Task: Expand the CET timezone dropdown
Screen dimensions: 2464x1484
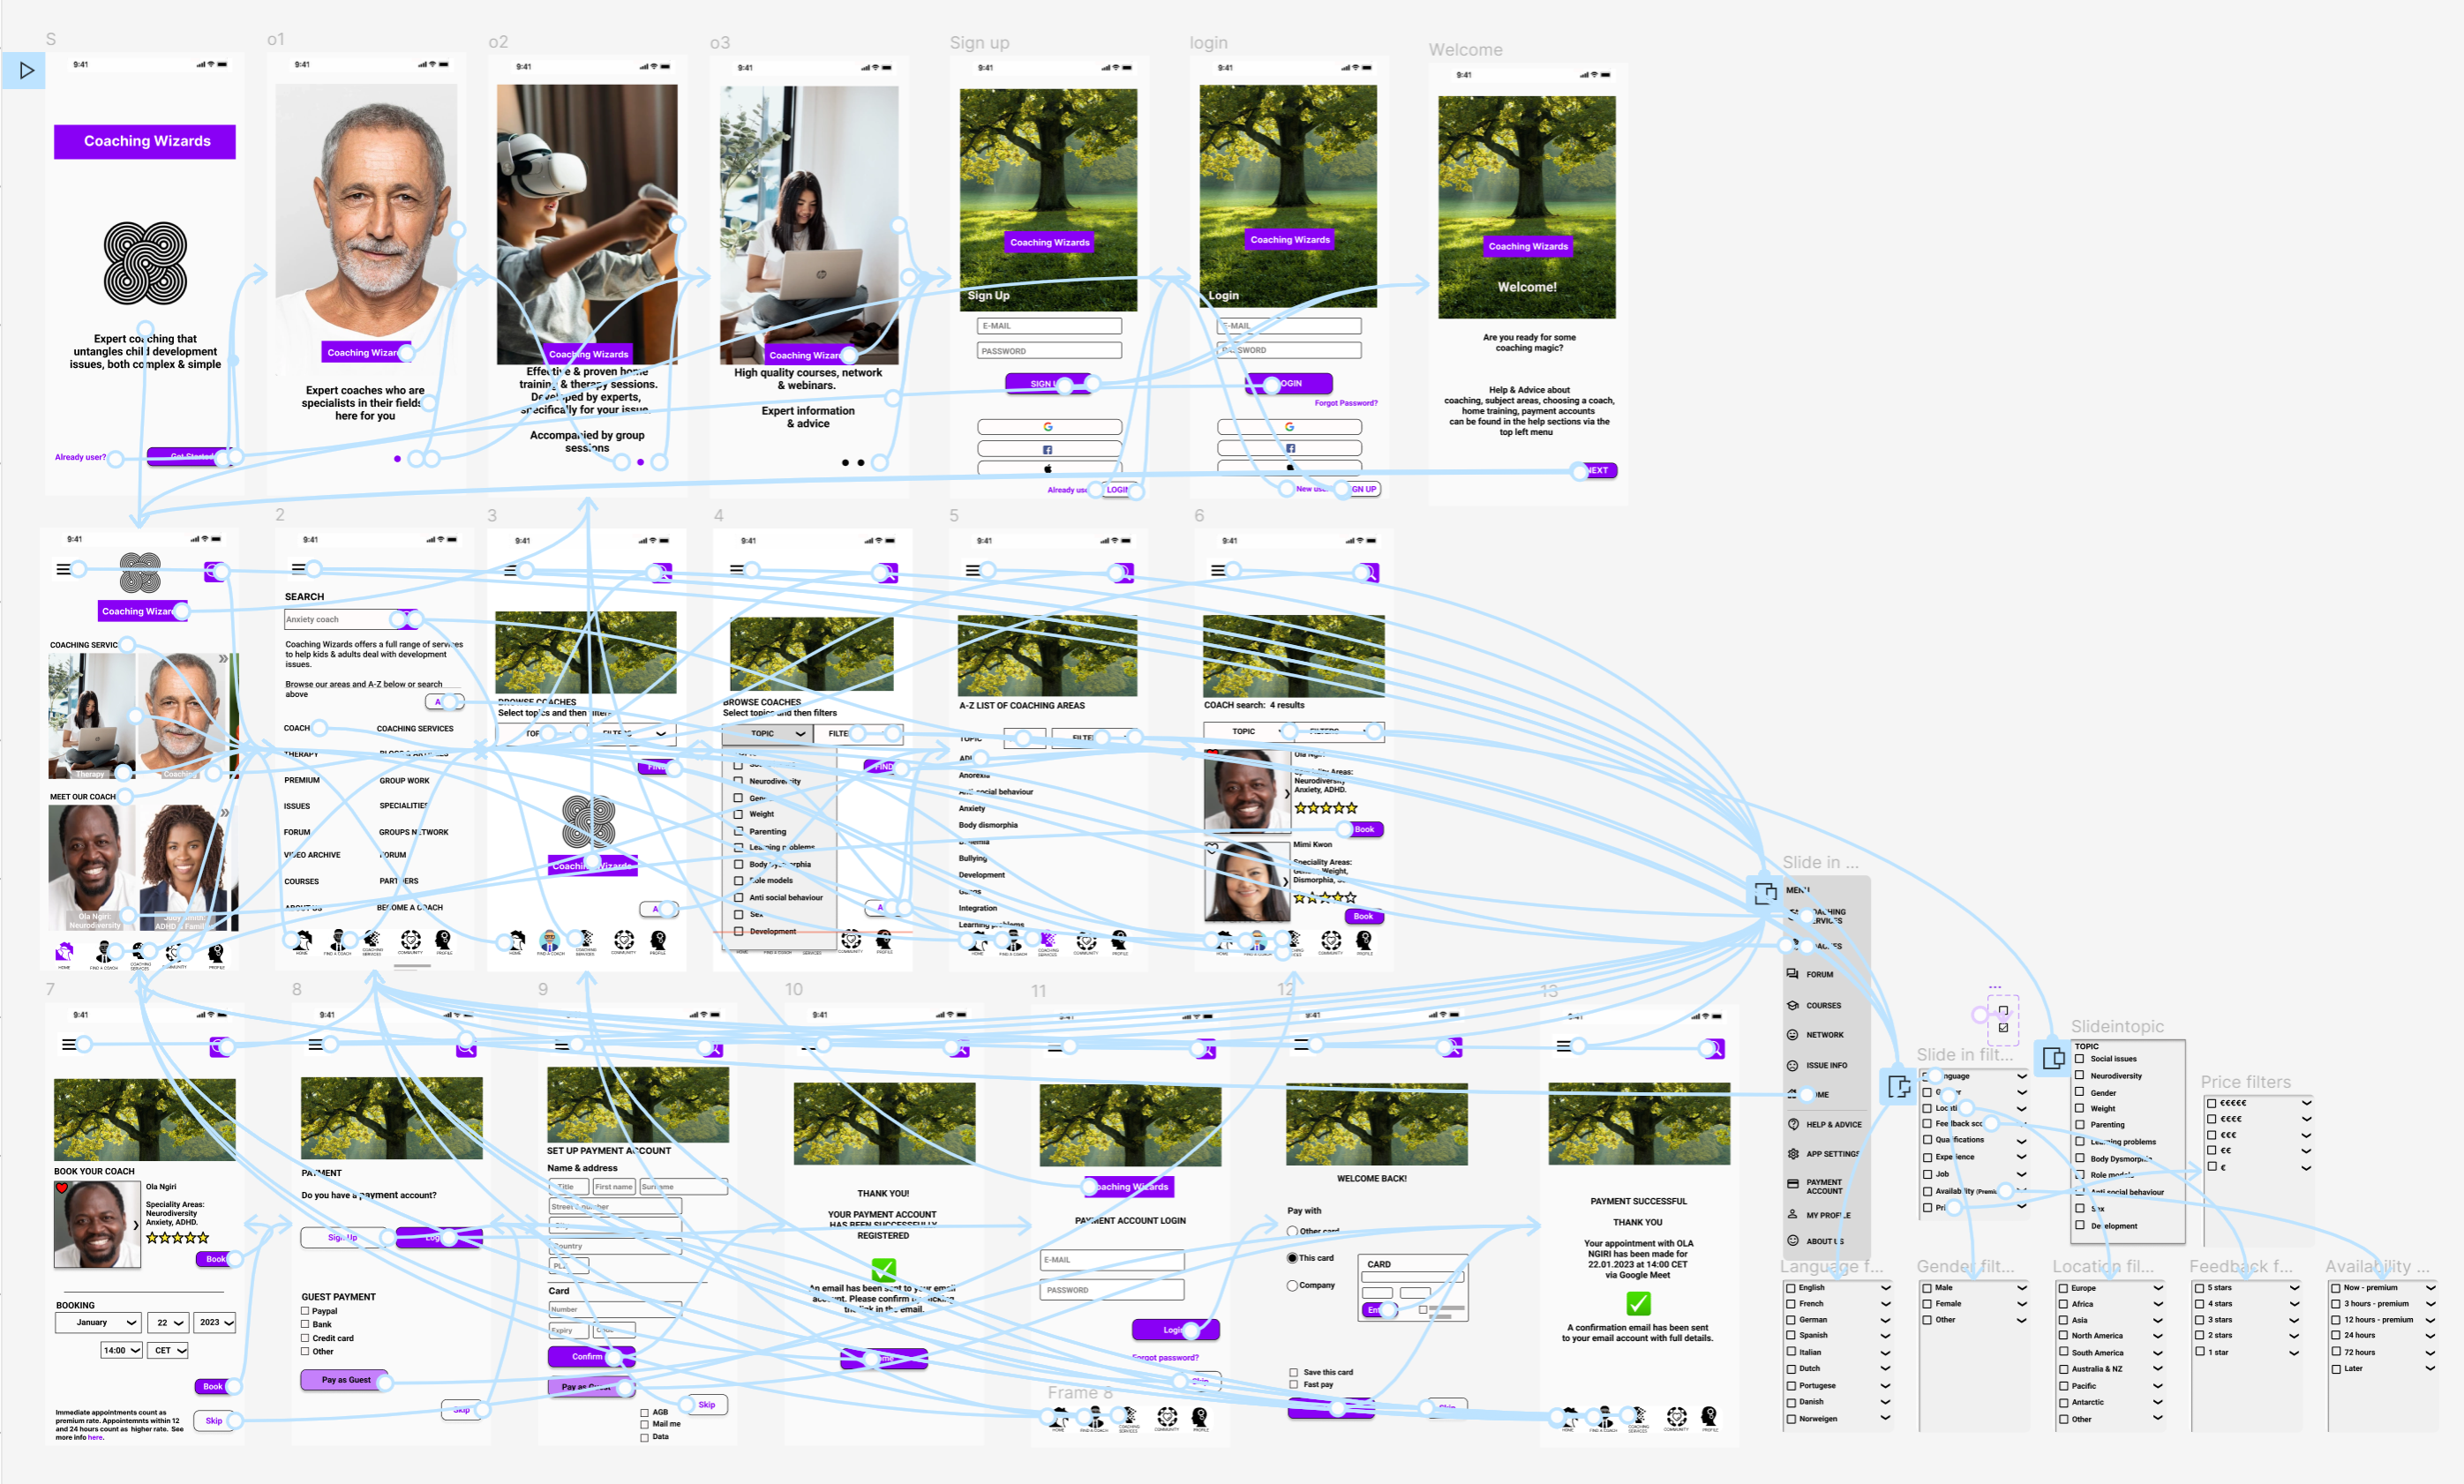Action: point(169,1350)
